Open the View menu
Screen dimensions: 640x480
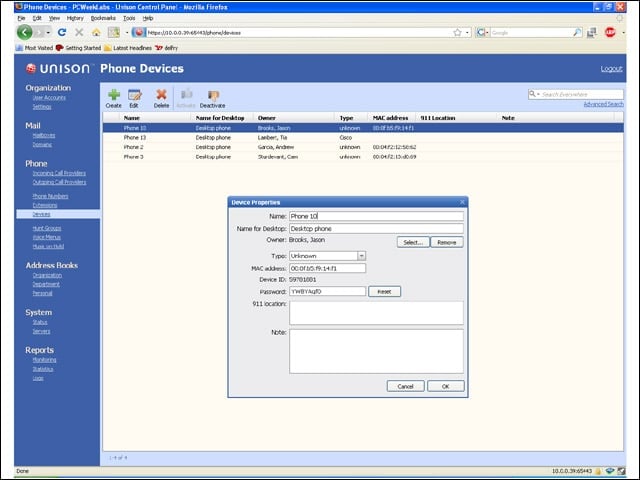(x=54, y=18)
